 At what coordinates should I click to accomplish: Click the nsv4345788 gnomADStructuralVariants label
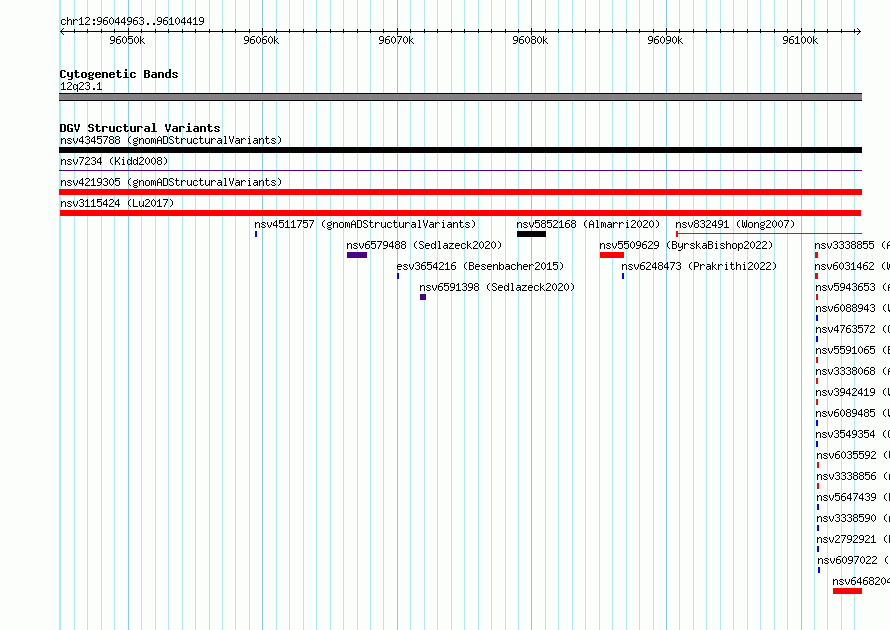click(x=171, y=140)
